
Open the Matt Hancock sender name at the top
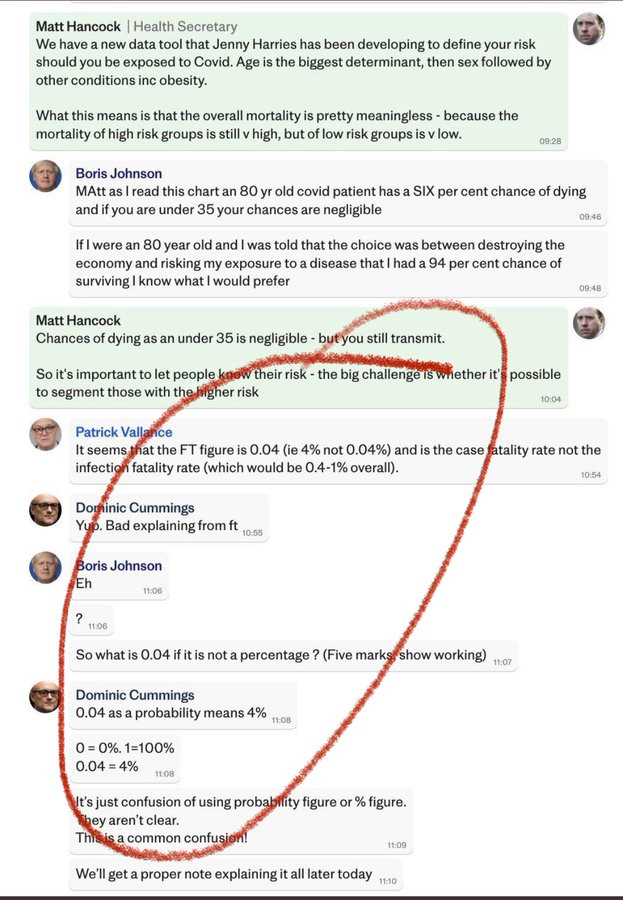[78, 26]
